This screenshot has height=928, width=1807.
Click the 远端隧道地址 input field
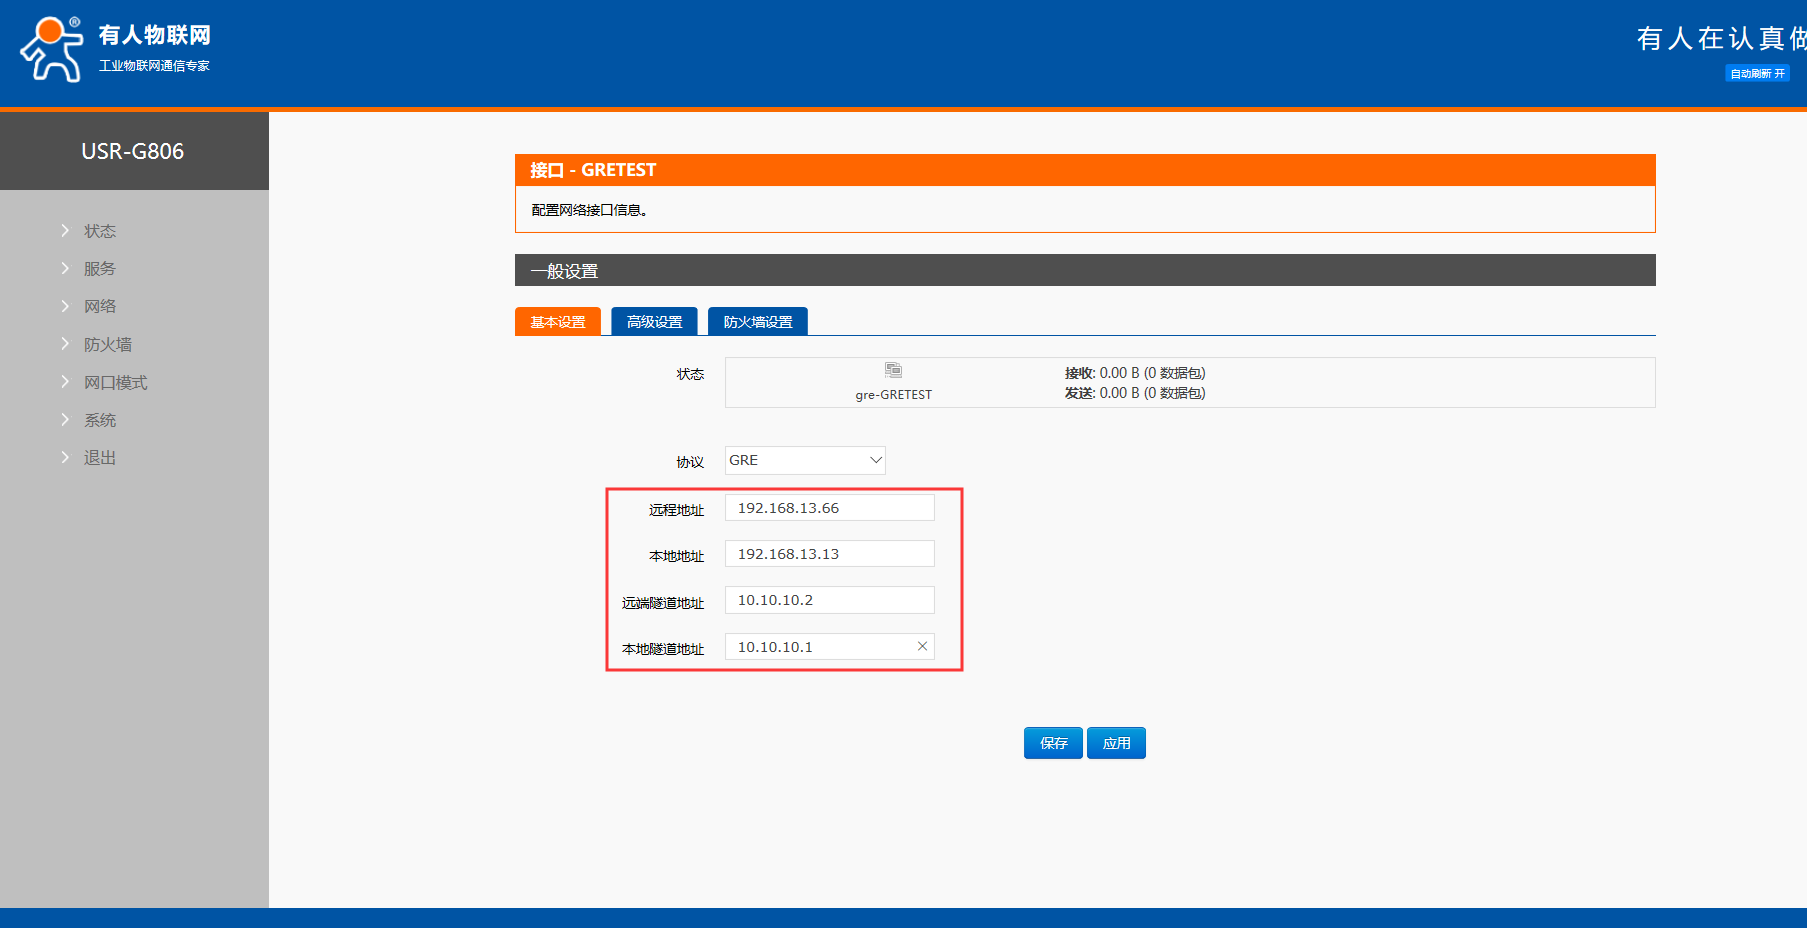click(x=829, y=600)
